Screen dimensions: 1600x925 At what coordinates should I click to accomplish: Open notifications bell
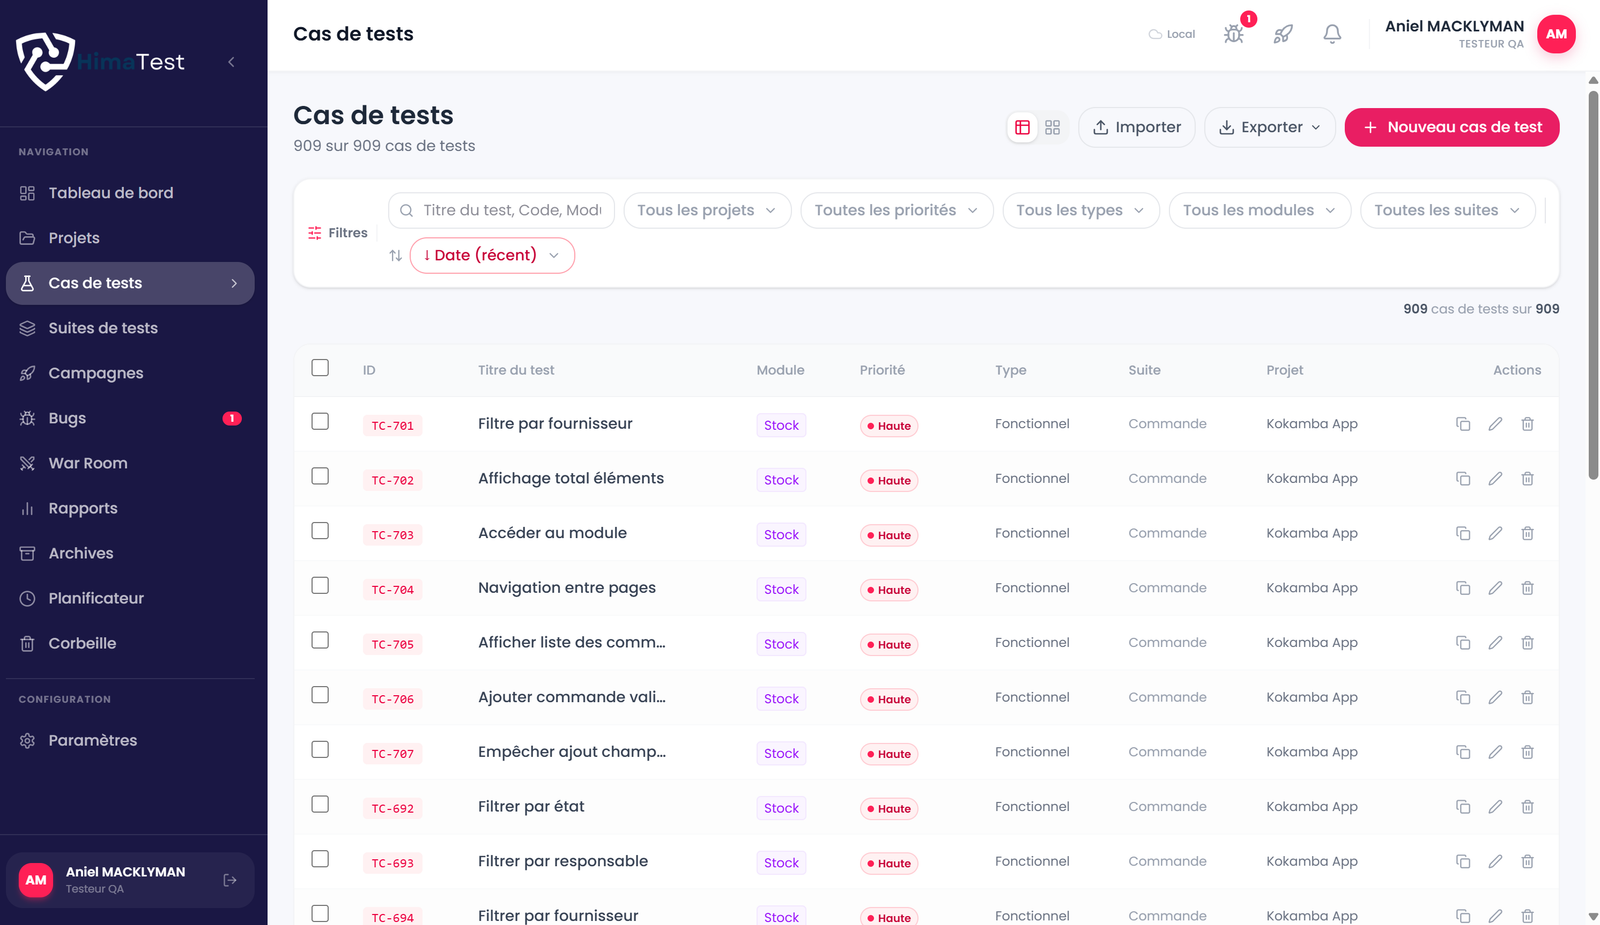(x=1332, y=34)
